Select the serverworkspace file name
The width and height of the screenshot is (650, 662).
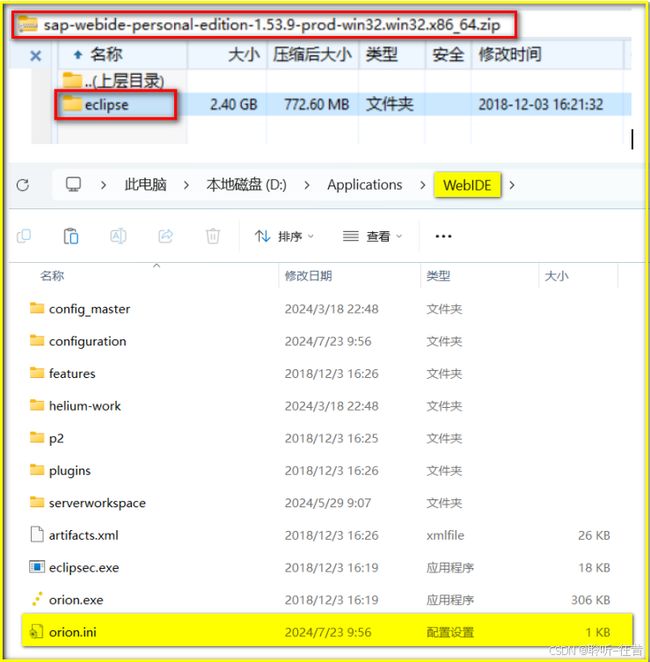pyautogui.click(x=97, y=503)
